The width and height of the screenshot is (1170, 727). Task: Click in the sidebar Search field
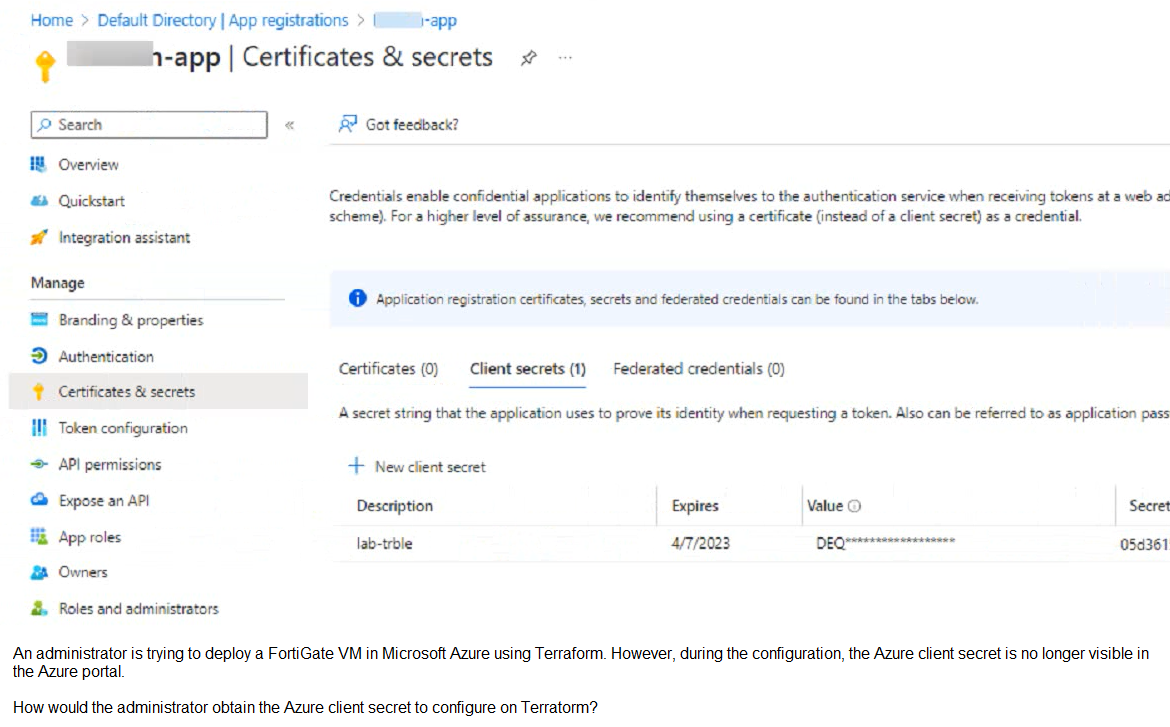(149, 125)
